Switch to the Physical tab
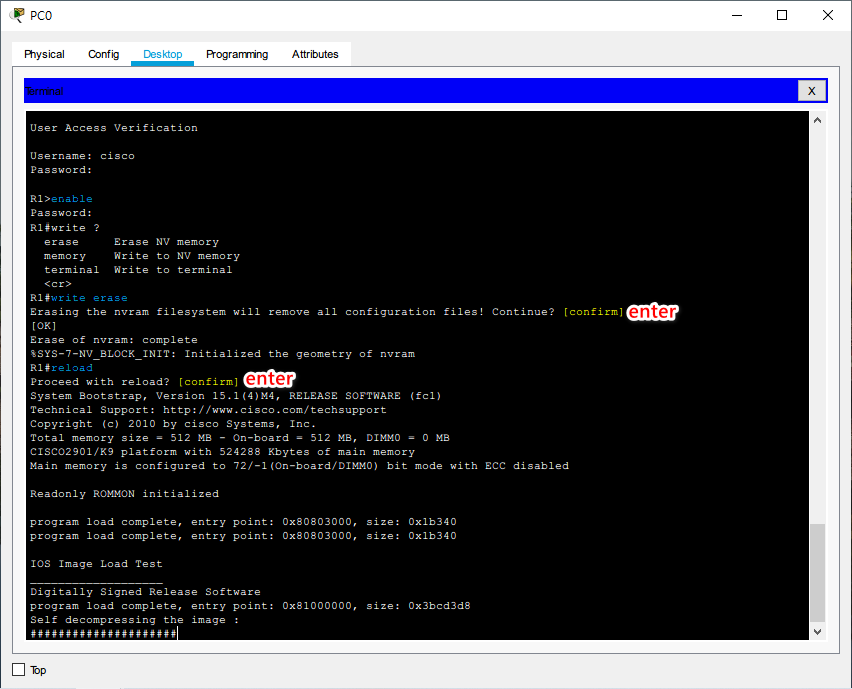The image size is (852, 689). click(x=44, y=54)
